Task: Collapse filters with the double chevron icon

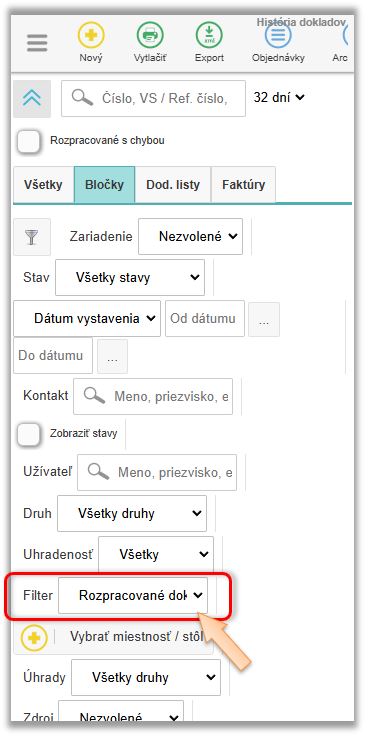Action: click(32, 99)
